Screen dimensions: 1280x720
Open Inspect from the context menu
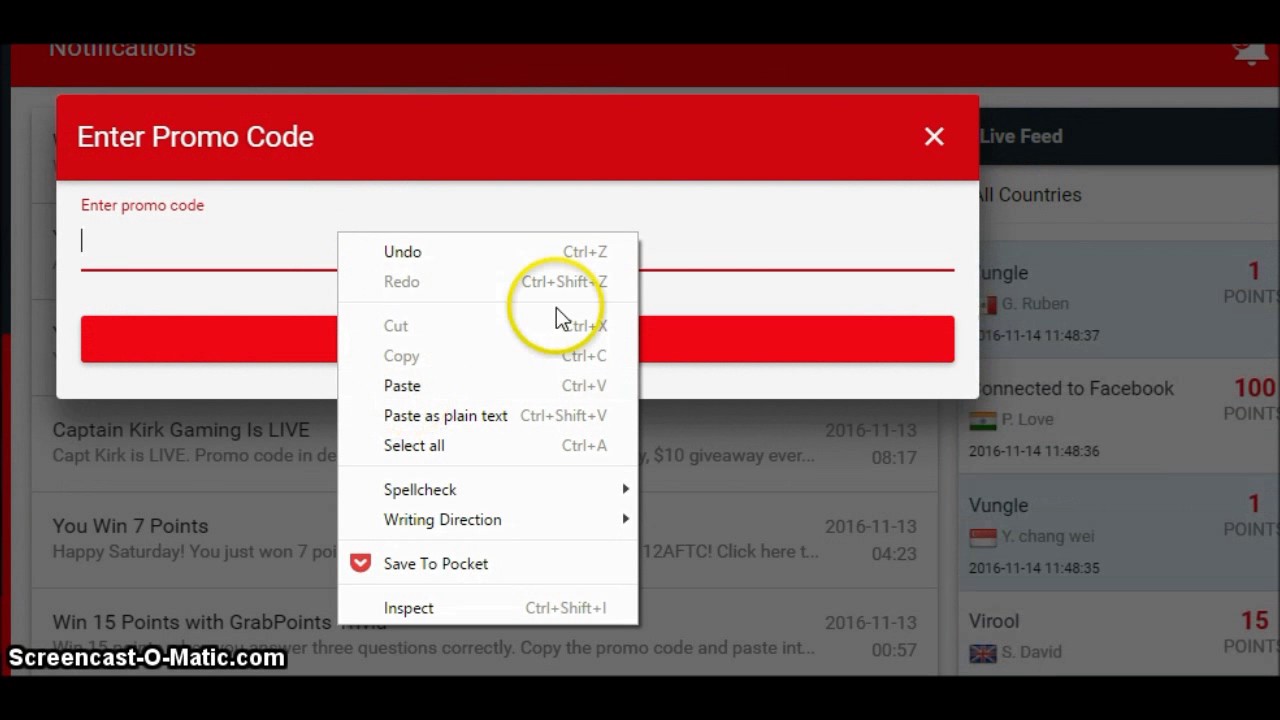(409, 608)
